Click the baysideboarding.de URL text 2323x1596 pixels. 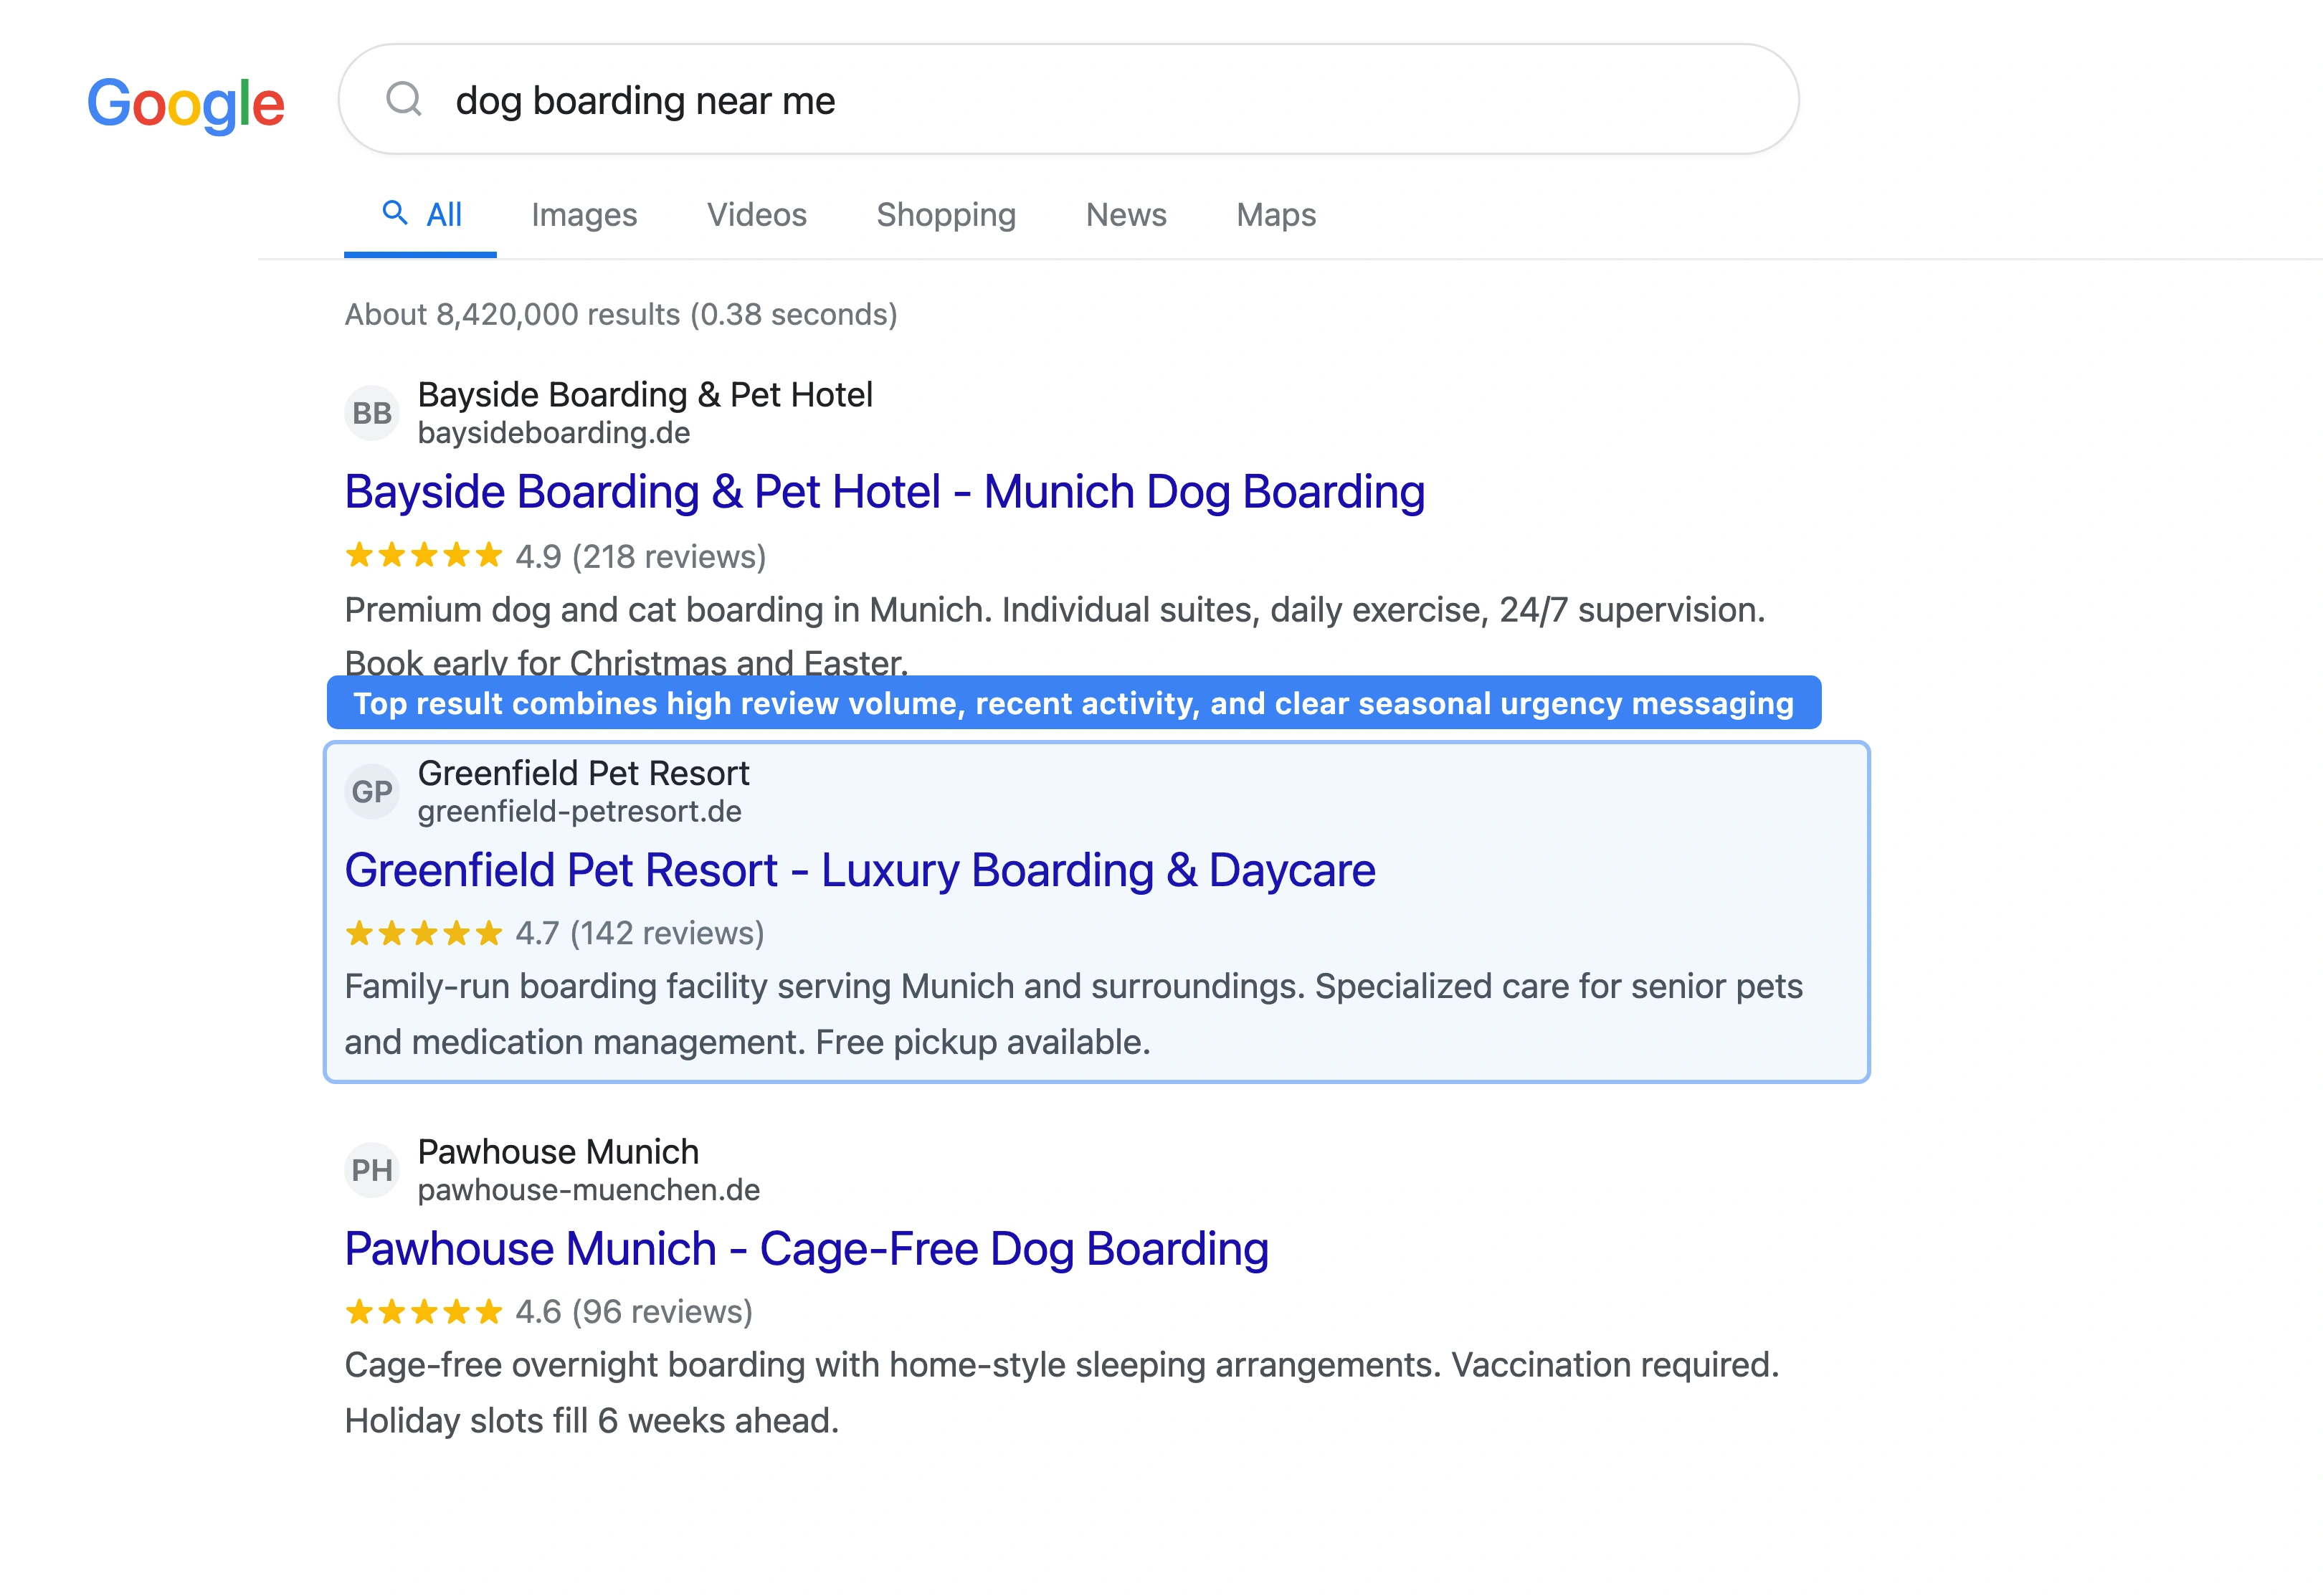553,433
